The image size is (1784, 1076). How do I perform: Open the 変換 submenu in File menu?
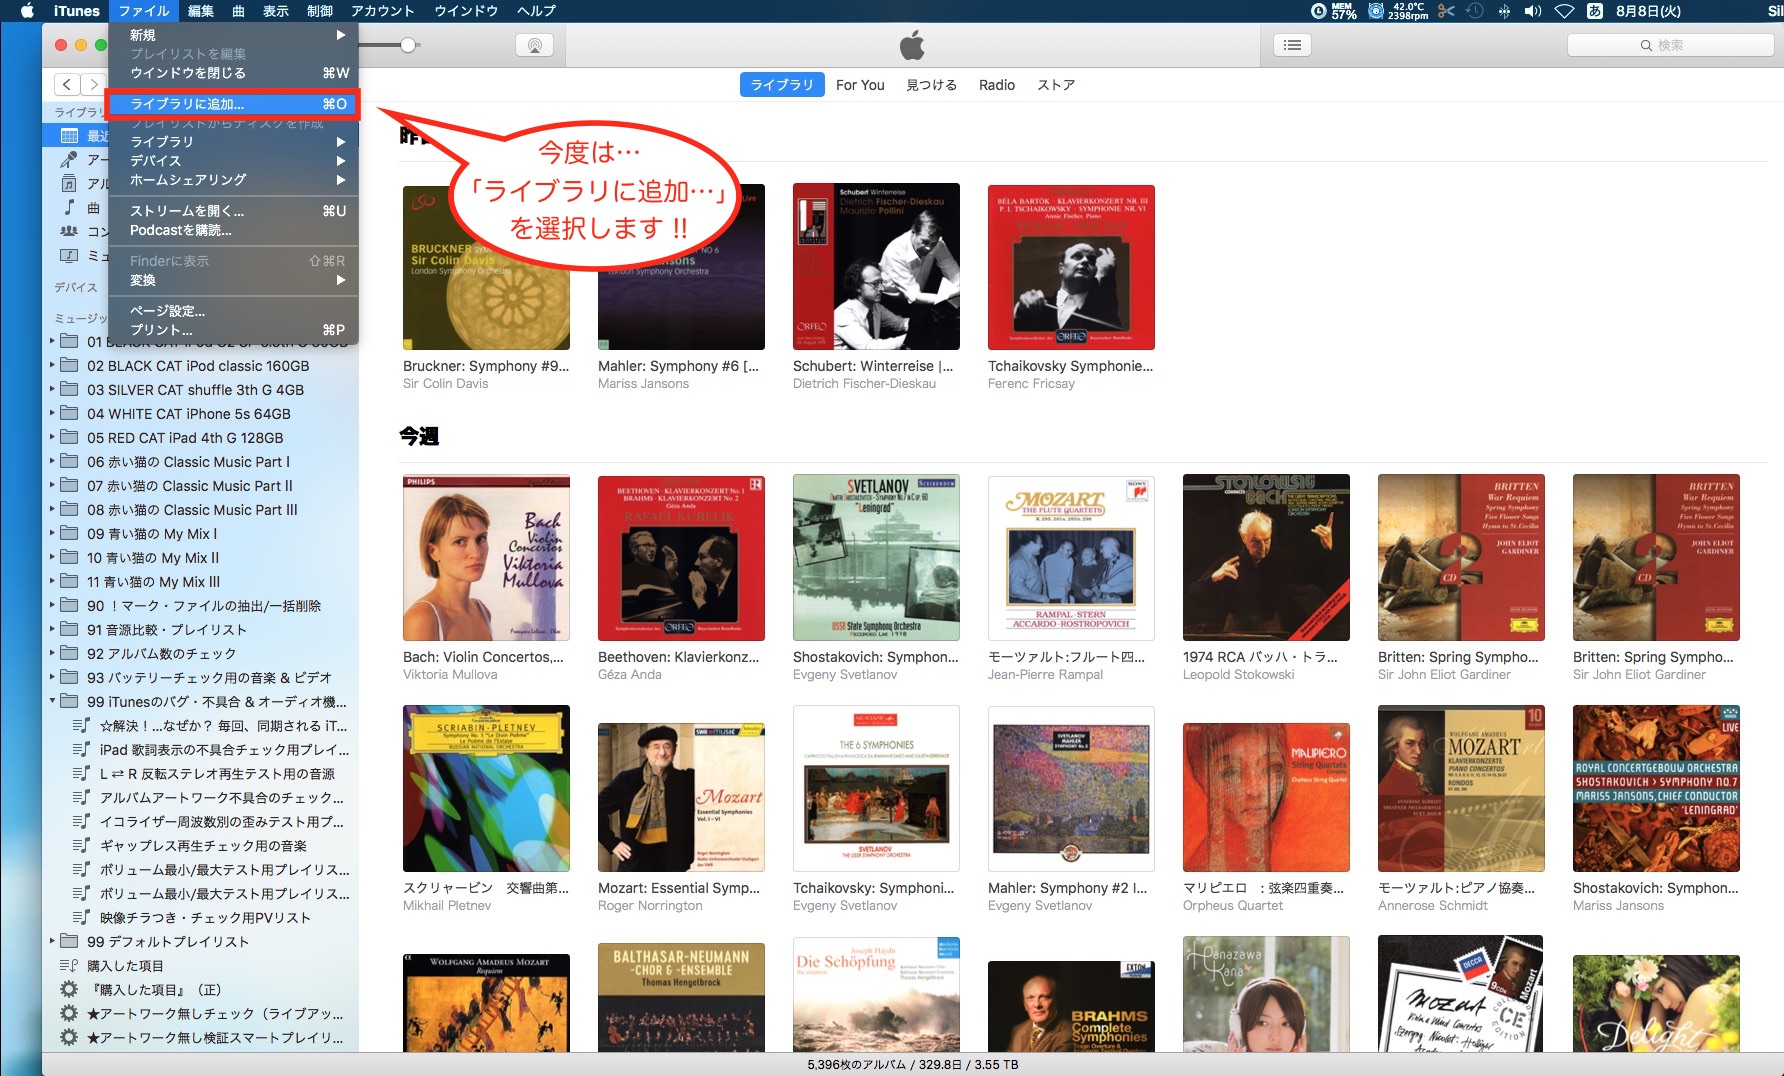pyautogui.click(x=232, y=280)
